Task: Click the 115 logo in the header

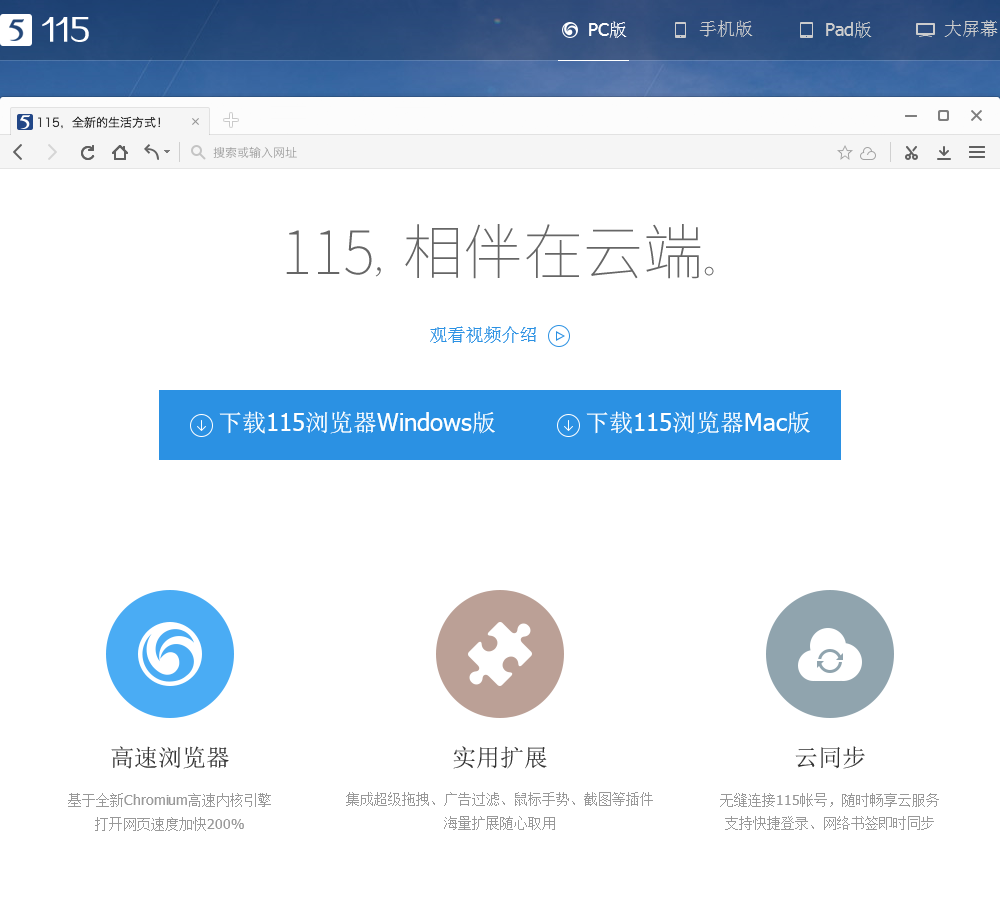Action: pos(45,30)
